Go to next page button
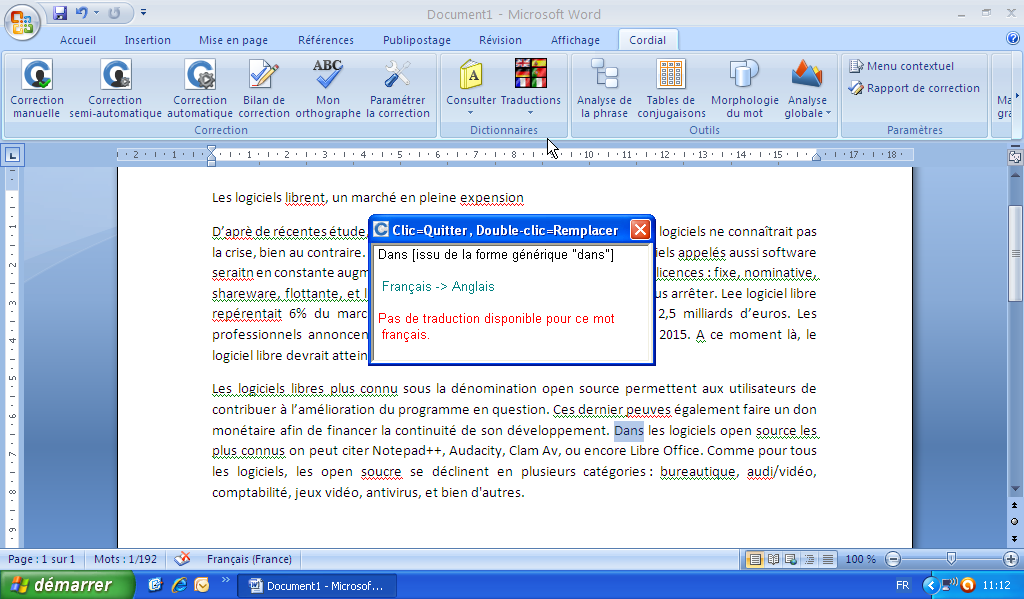This screenshot has height=599, width=1024. [x=1015, y=539]
